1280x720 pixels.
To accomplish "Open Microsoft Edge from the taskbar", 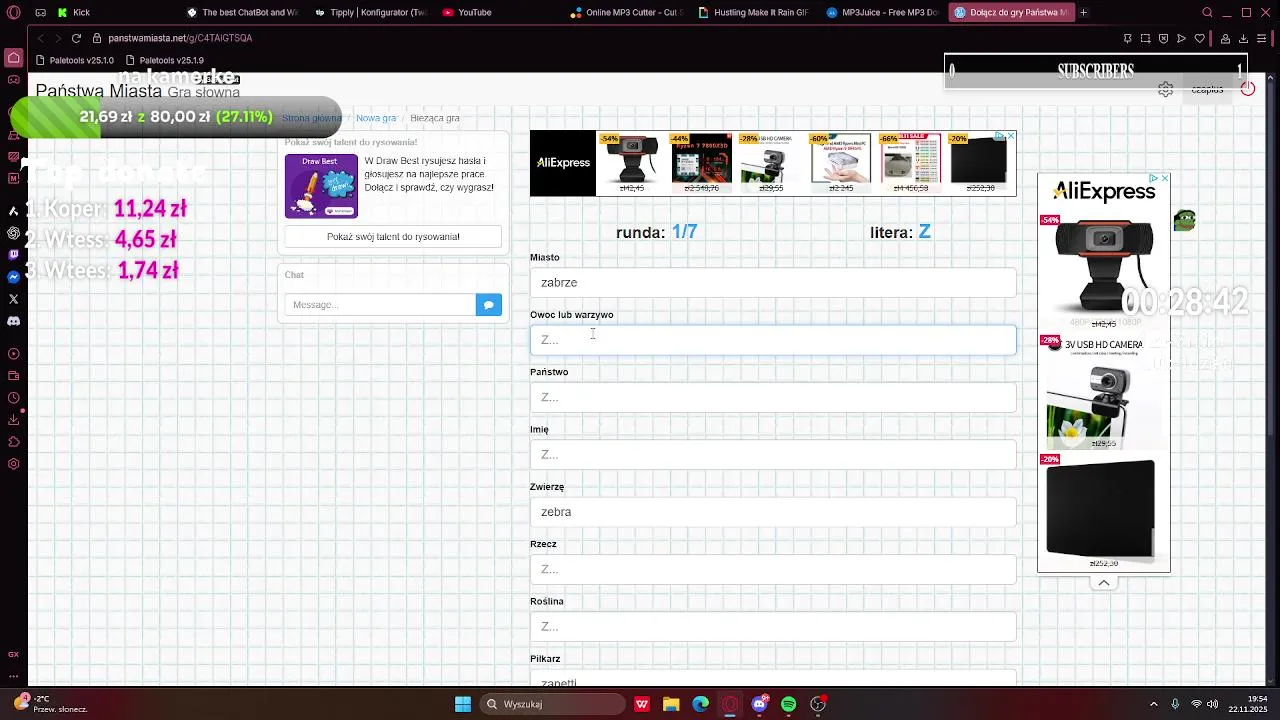I will [700, 704].
